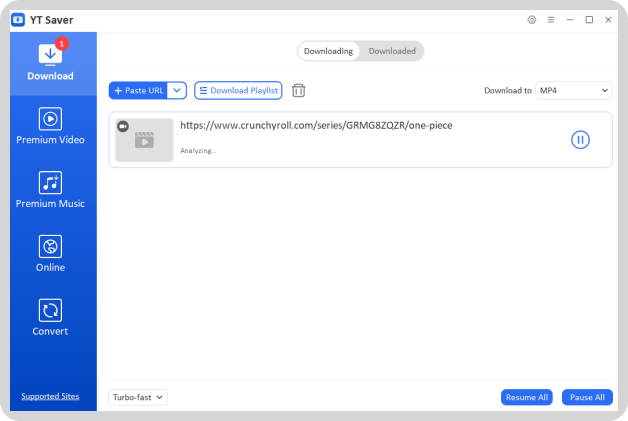The image size is (628, 421).
Task: Open the Download section in sidebar
Action: click(x=53, y=64)
